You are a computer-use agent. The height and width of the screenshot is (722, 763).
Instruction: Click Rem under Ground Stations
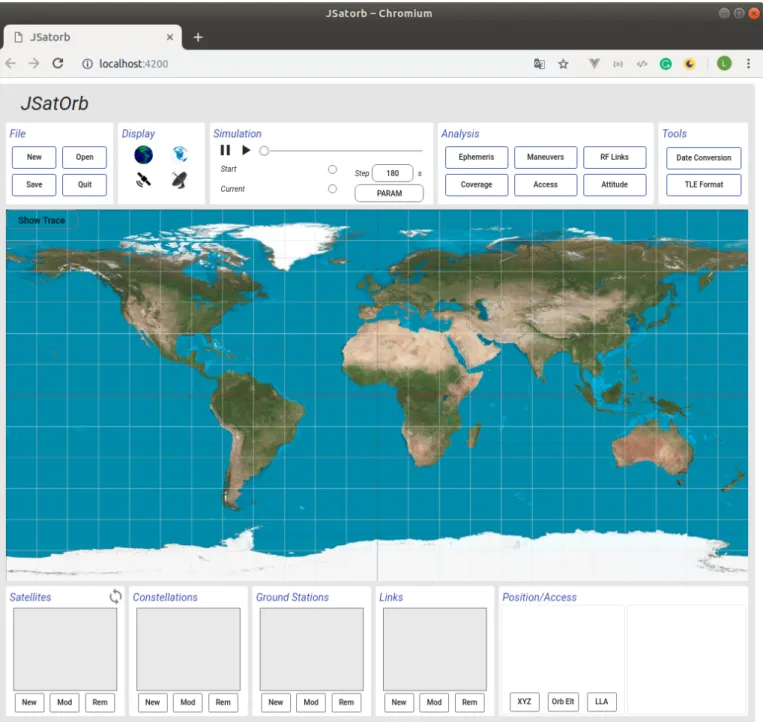click(x=346, y=702)
